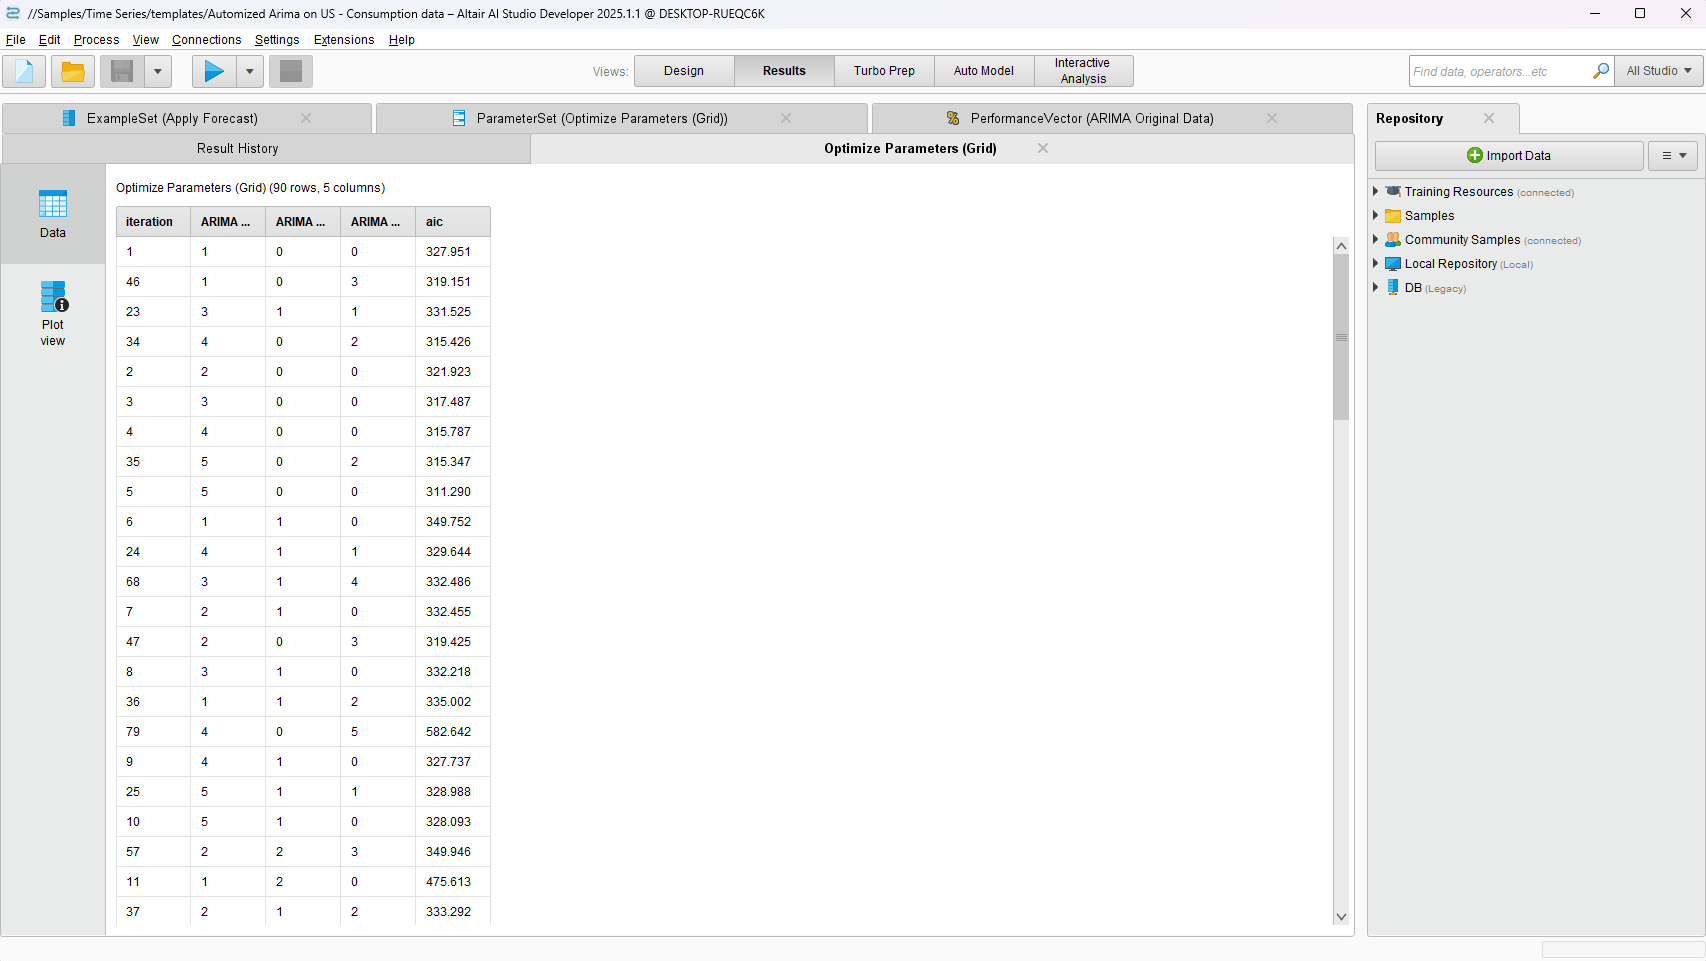This screenshot has width=1706, height=961.
Task: Open the Interactive Analysis view
Action: point(1083,71)
